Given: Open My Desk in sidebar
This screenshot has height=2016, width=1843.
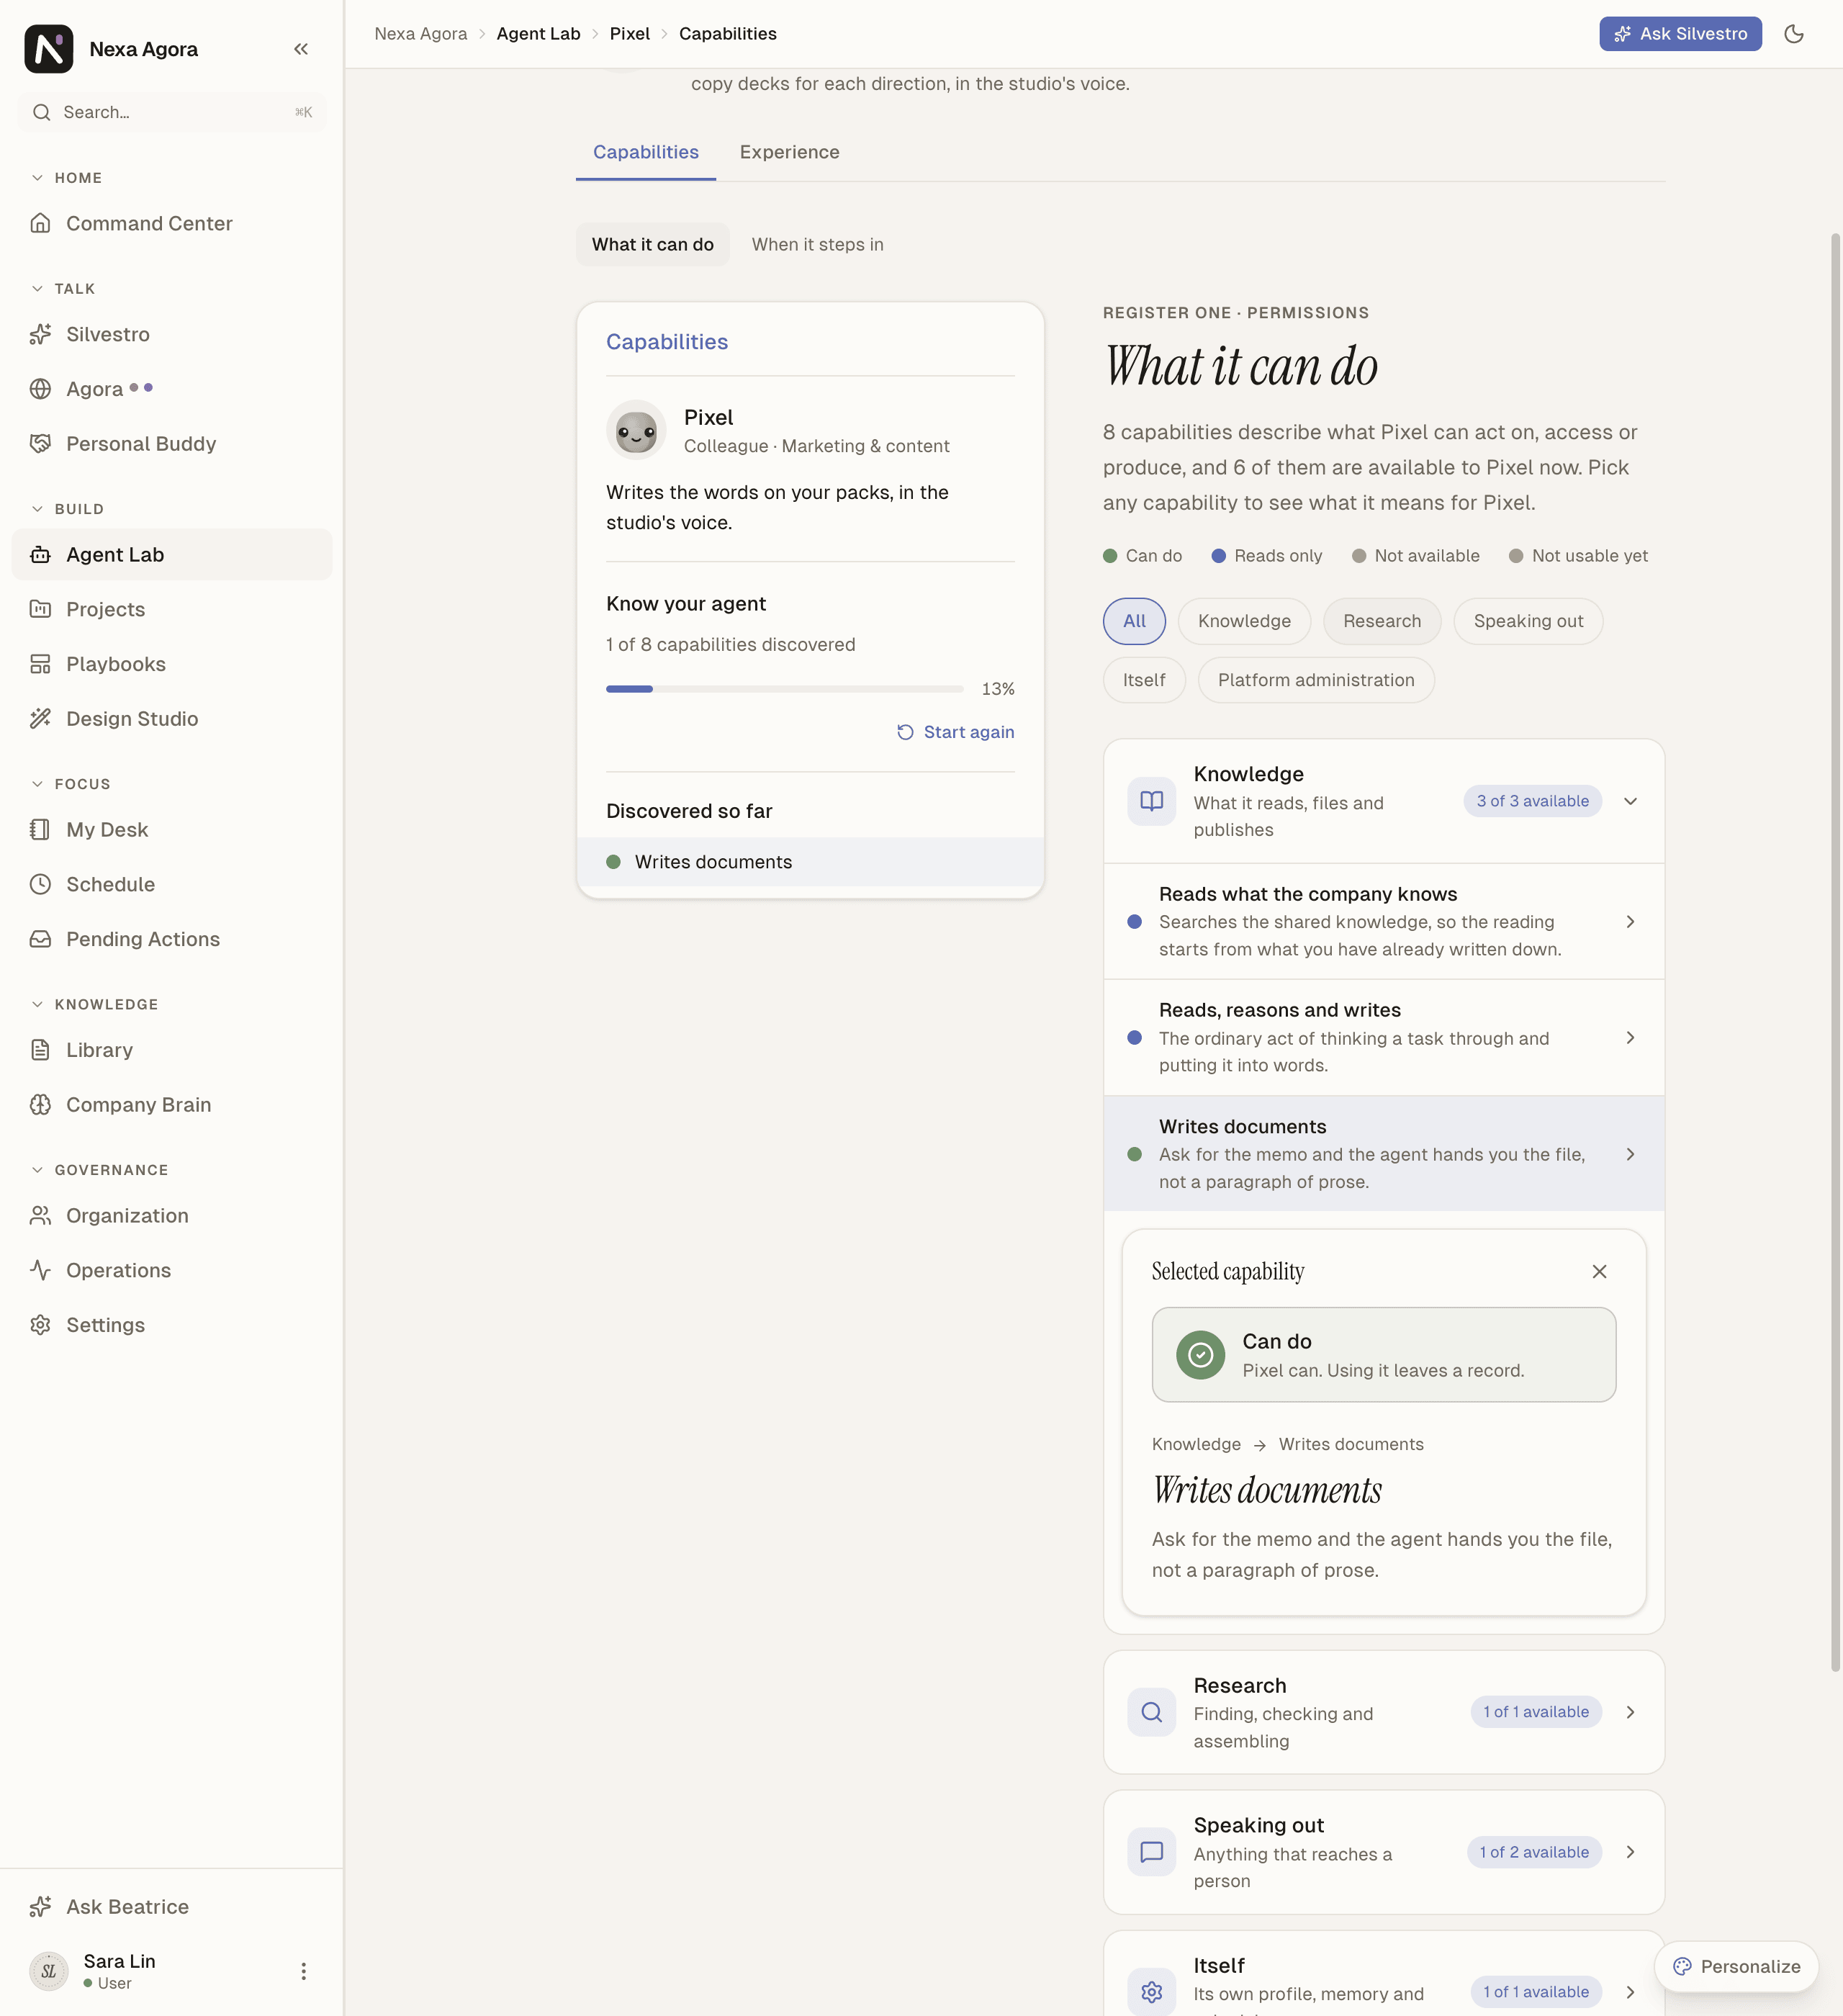Looking at the screenshot, I should pos(172,830).
